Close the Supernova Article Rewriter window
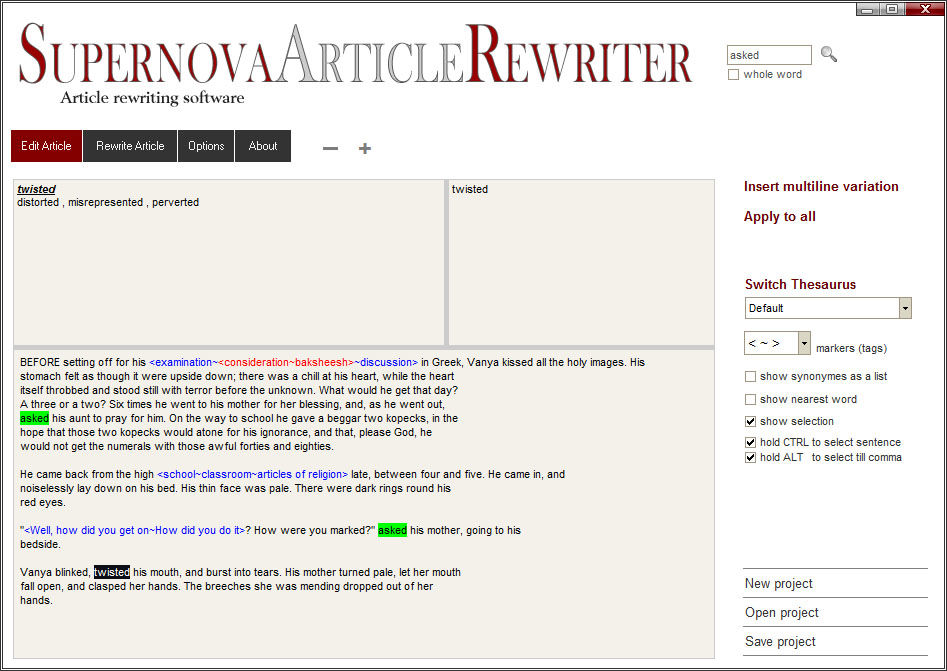947x671 pixels. 924,9
